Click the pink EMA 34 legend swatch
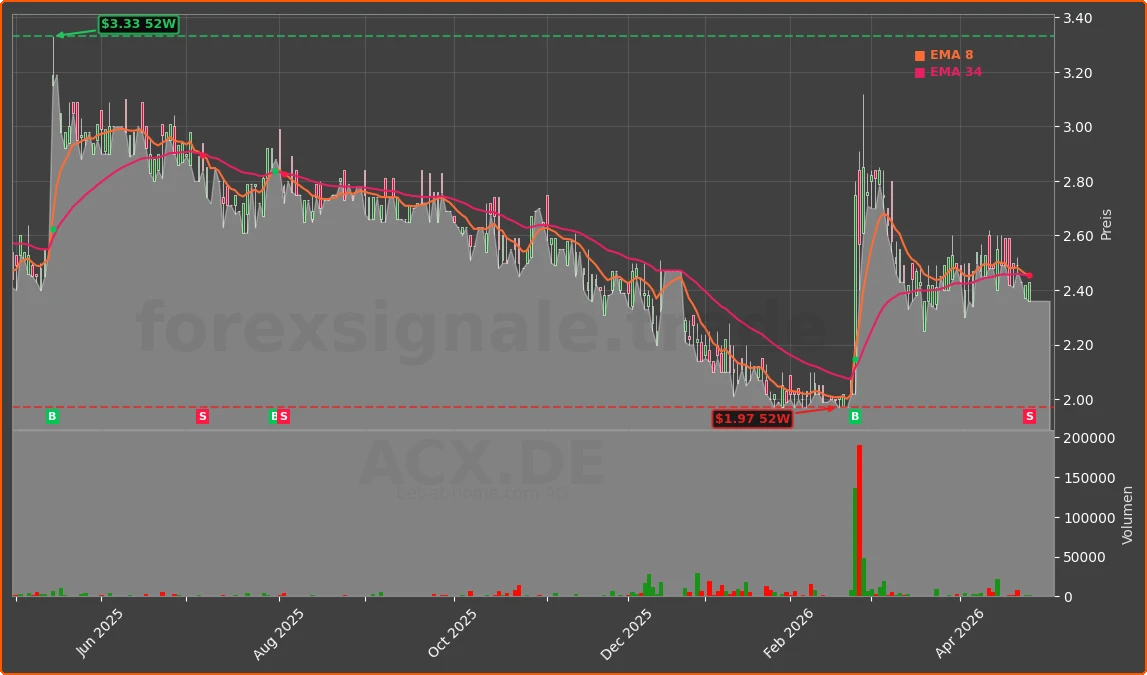The width and height of the screenshot is (1147, 675). click(920, 72)
